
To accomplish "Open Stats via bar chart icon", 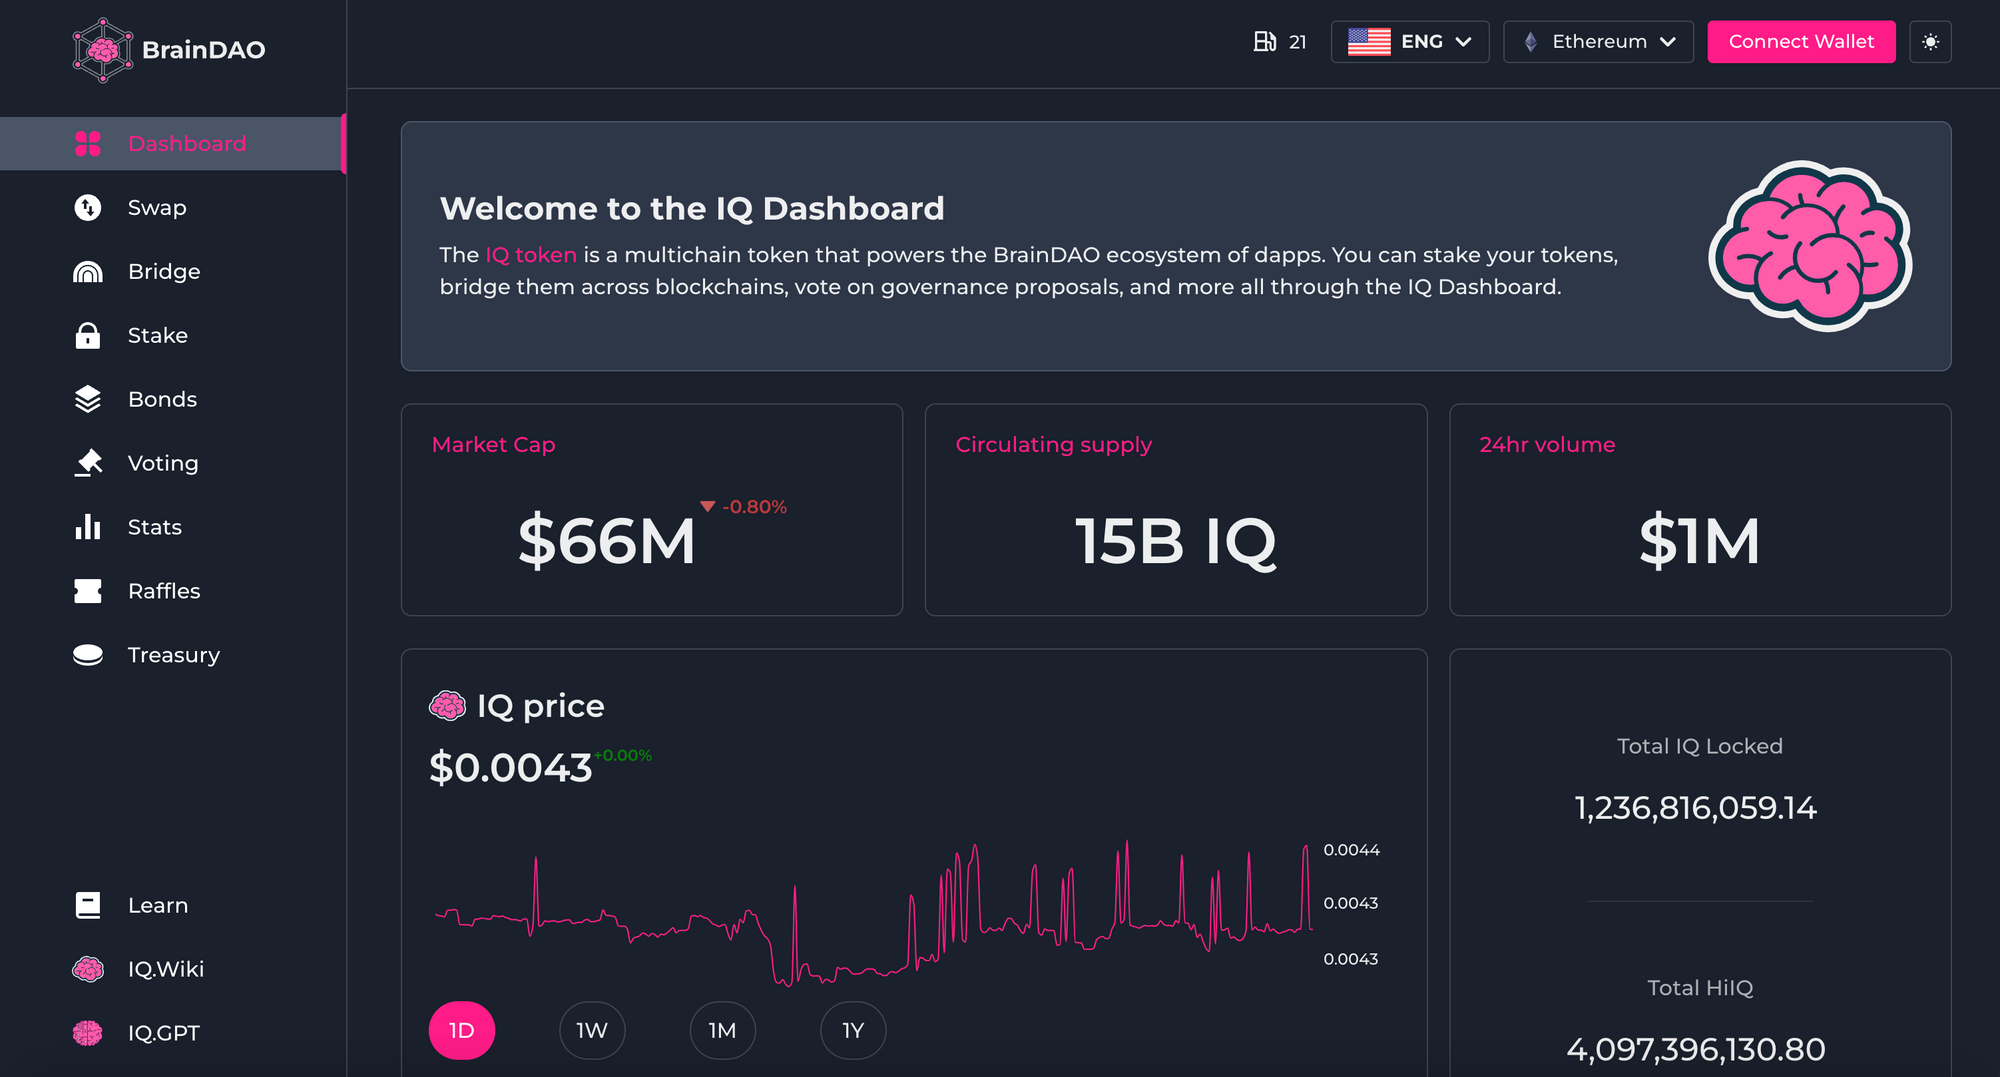I will click(88, 527).
